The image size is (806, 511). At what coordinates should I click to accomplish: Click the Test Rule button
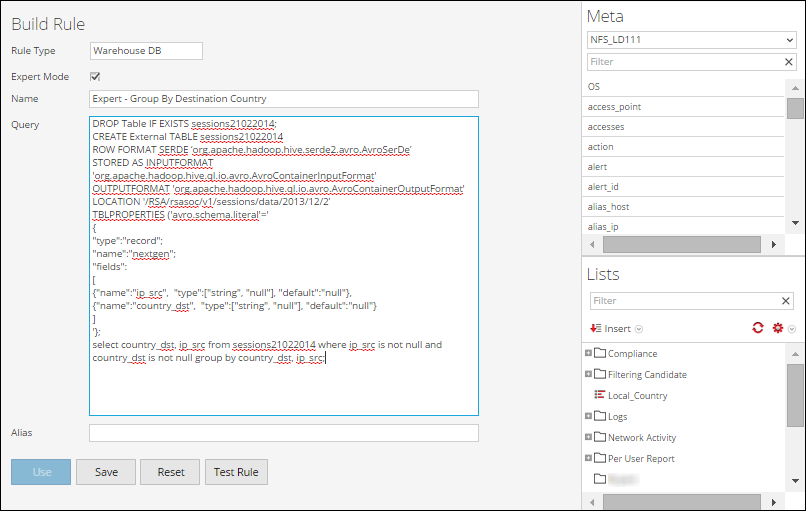236,472
